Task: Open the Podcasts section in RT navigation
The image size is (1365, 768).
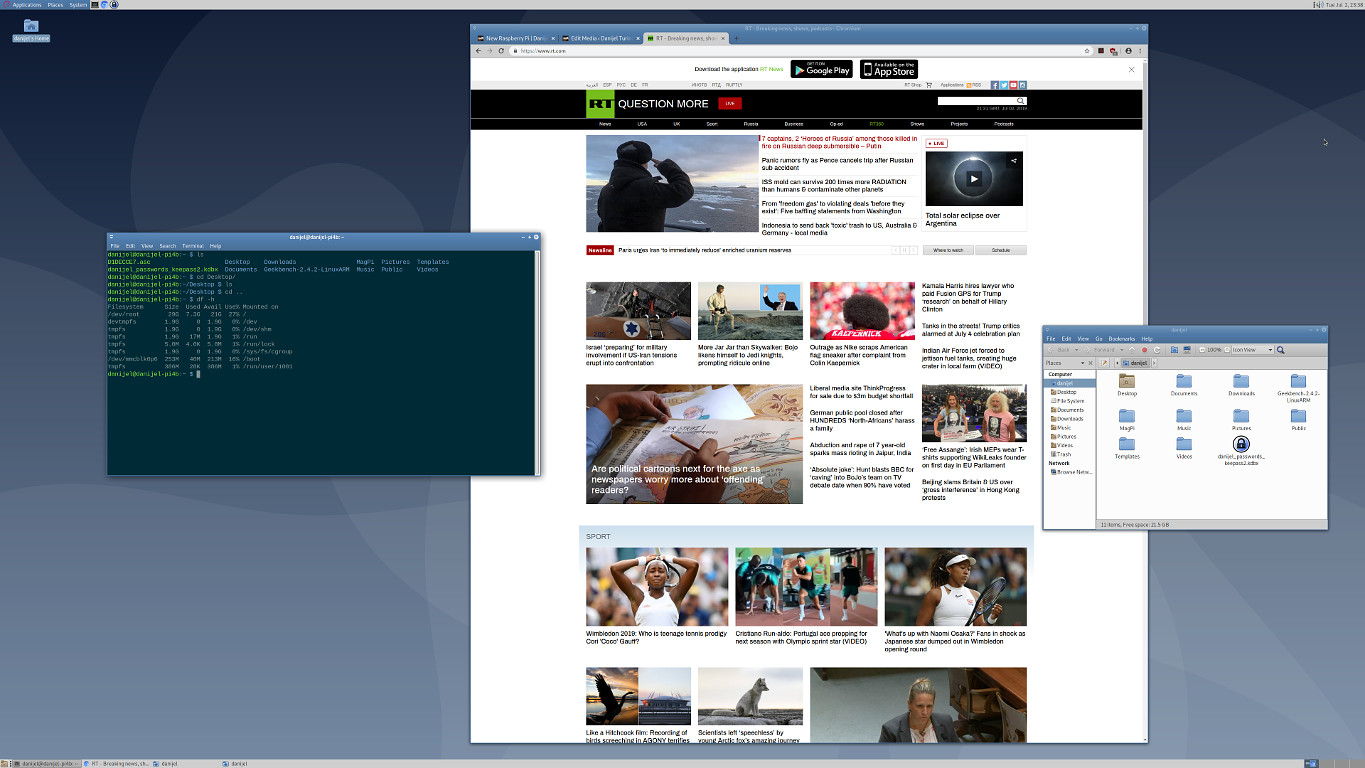Action: click(x=1004, y=124)
